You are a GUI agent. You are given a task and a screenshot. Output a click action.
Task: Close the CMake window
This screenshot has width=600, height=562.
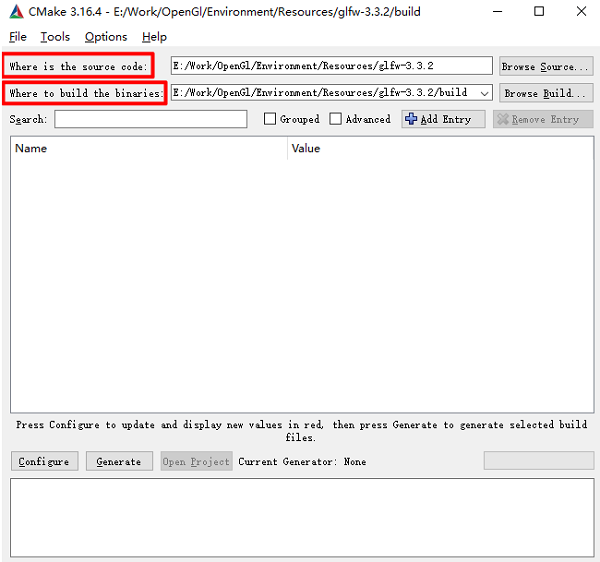[x=581, y=11]
